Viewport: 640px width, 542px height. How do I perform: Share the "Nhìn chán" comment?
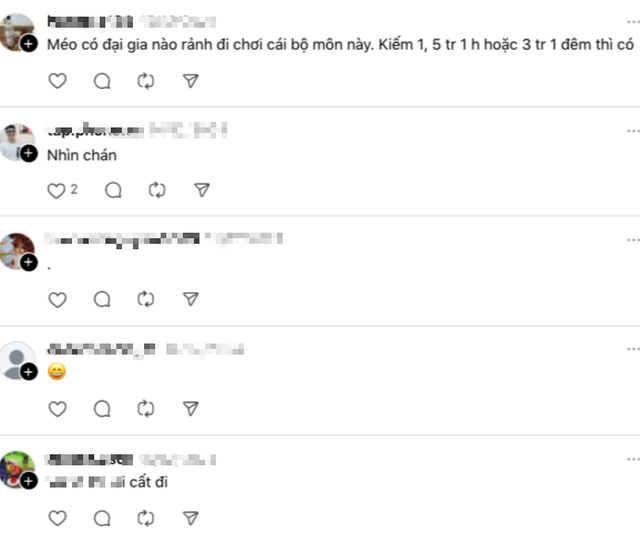202,190
